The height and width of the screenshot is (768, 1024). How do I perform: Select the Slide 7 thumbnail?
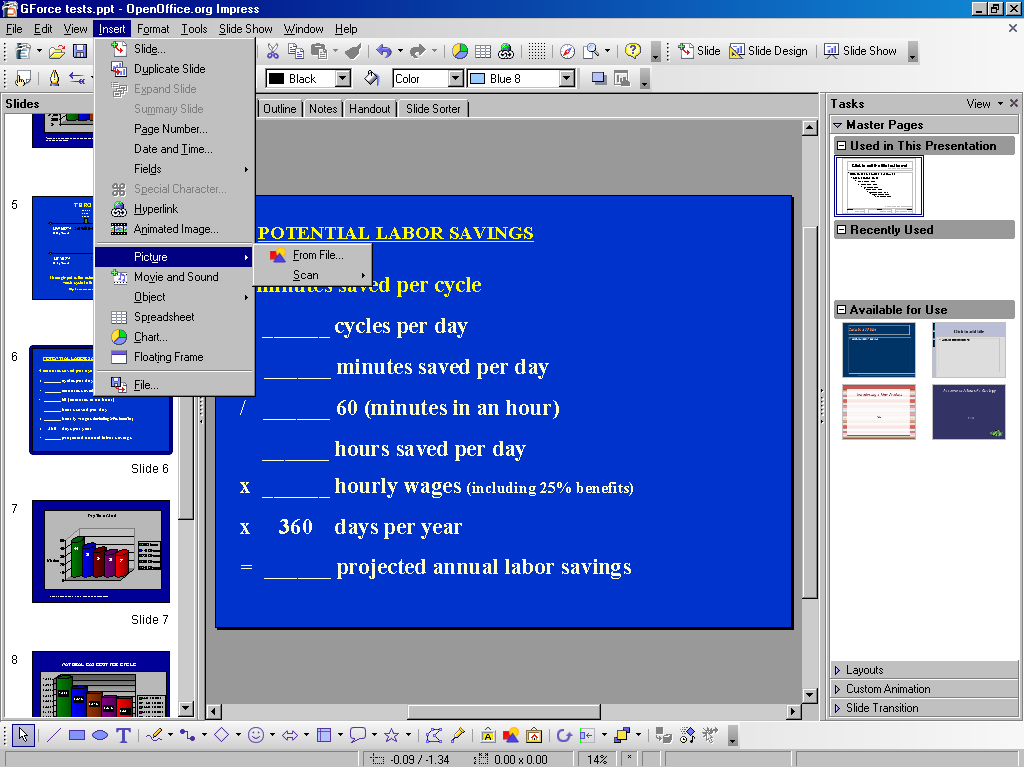click(100, 551)
